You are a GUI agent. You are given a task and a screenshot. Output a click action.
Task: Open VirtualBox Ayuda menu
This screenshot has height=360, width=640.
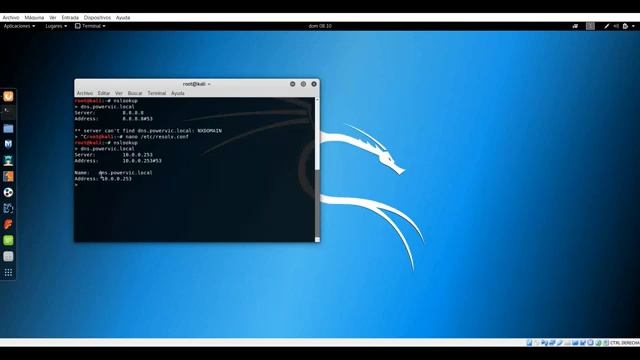click(x=123, y=18)
